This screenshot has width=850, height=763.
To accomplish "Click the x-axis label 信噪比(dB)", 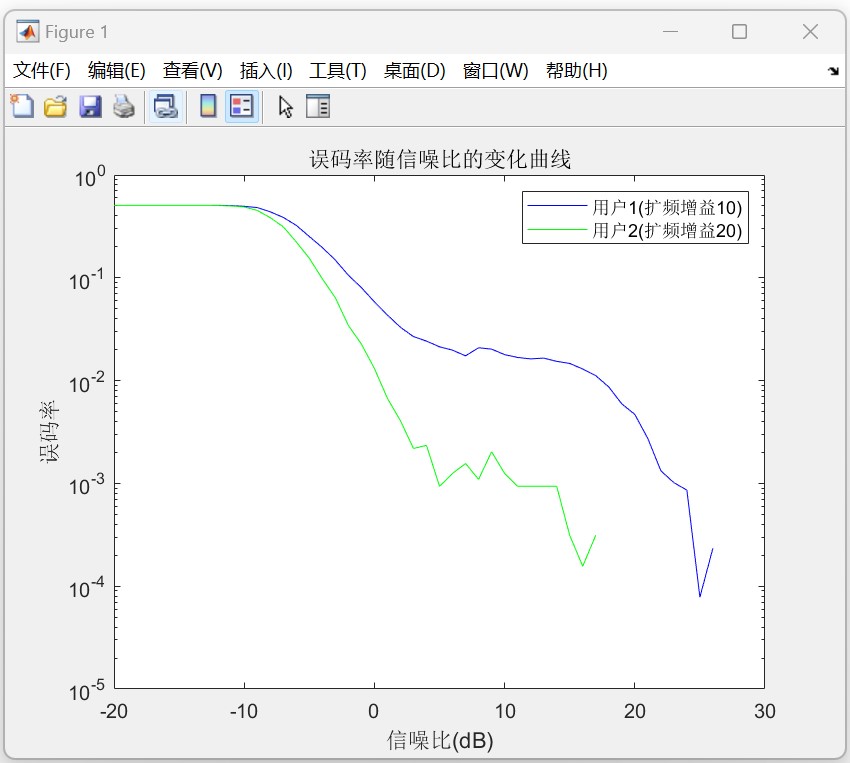I will click(440, 740).
